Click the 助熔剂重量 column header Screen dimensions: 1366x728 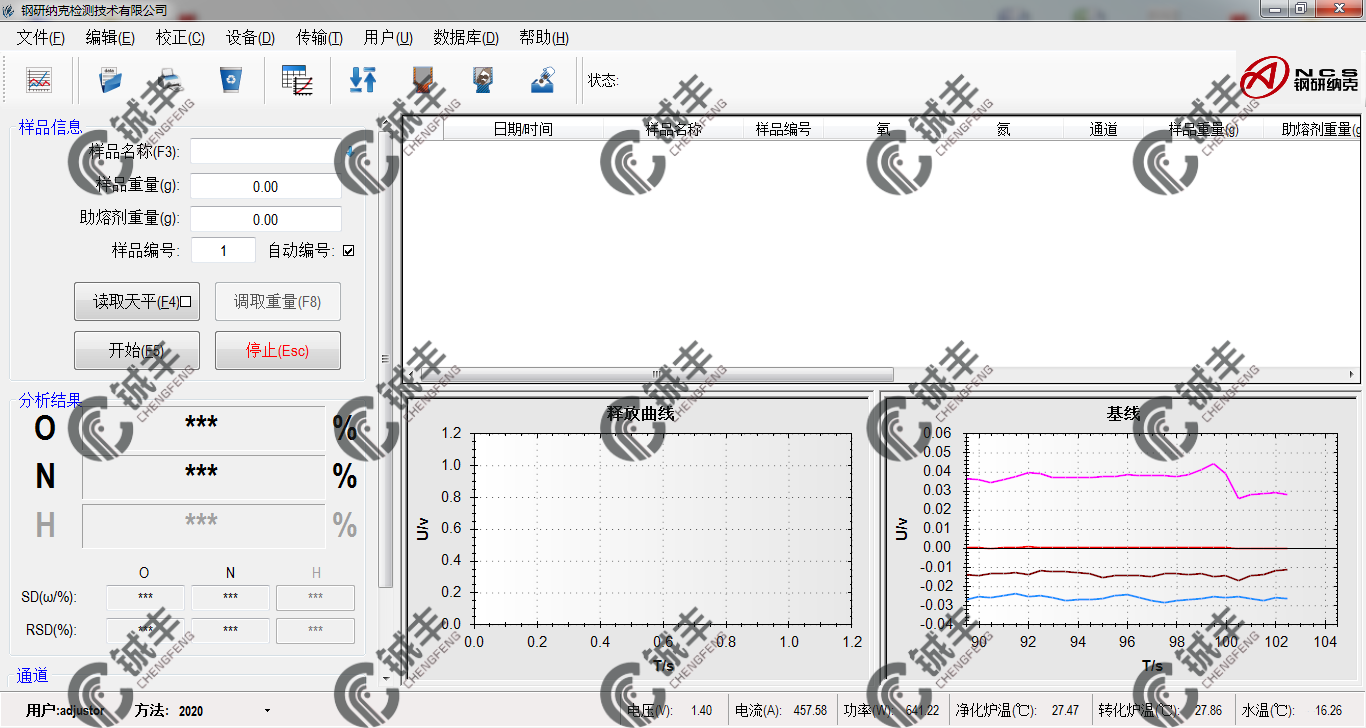[x=1312, y=129]
